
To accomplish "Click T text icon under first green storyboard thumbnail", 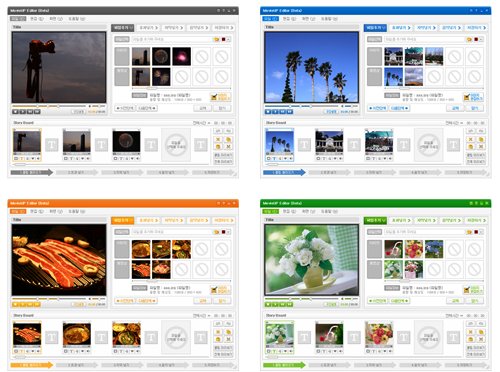I will coord(274,351).
